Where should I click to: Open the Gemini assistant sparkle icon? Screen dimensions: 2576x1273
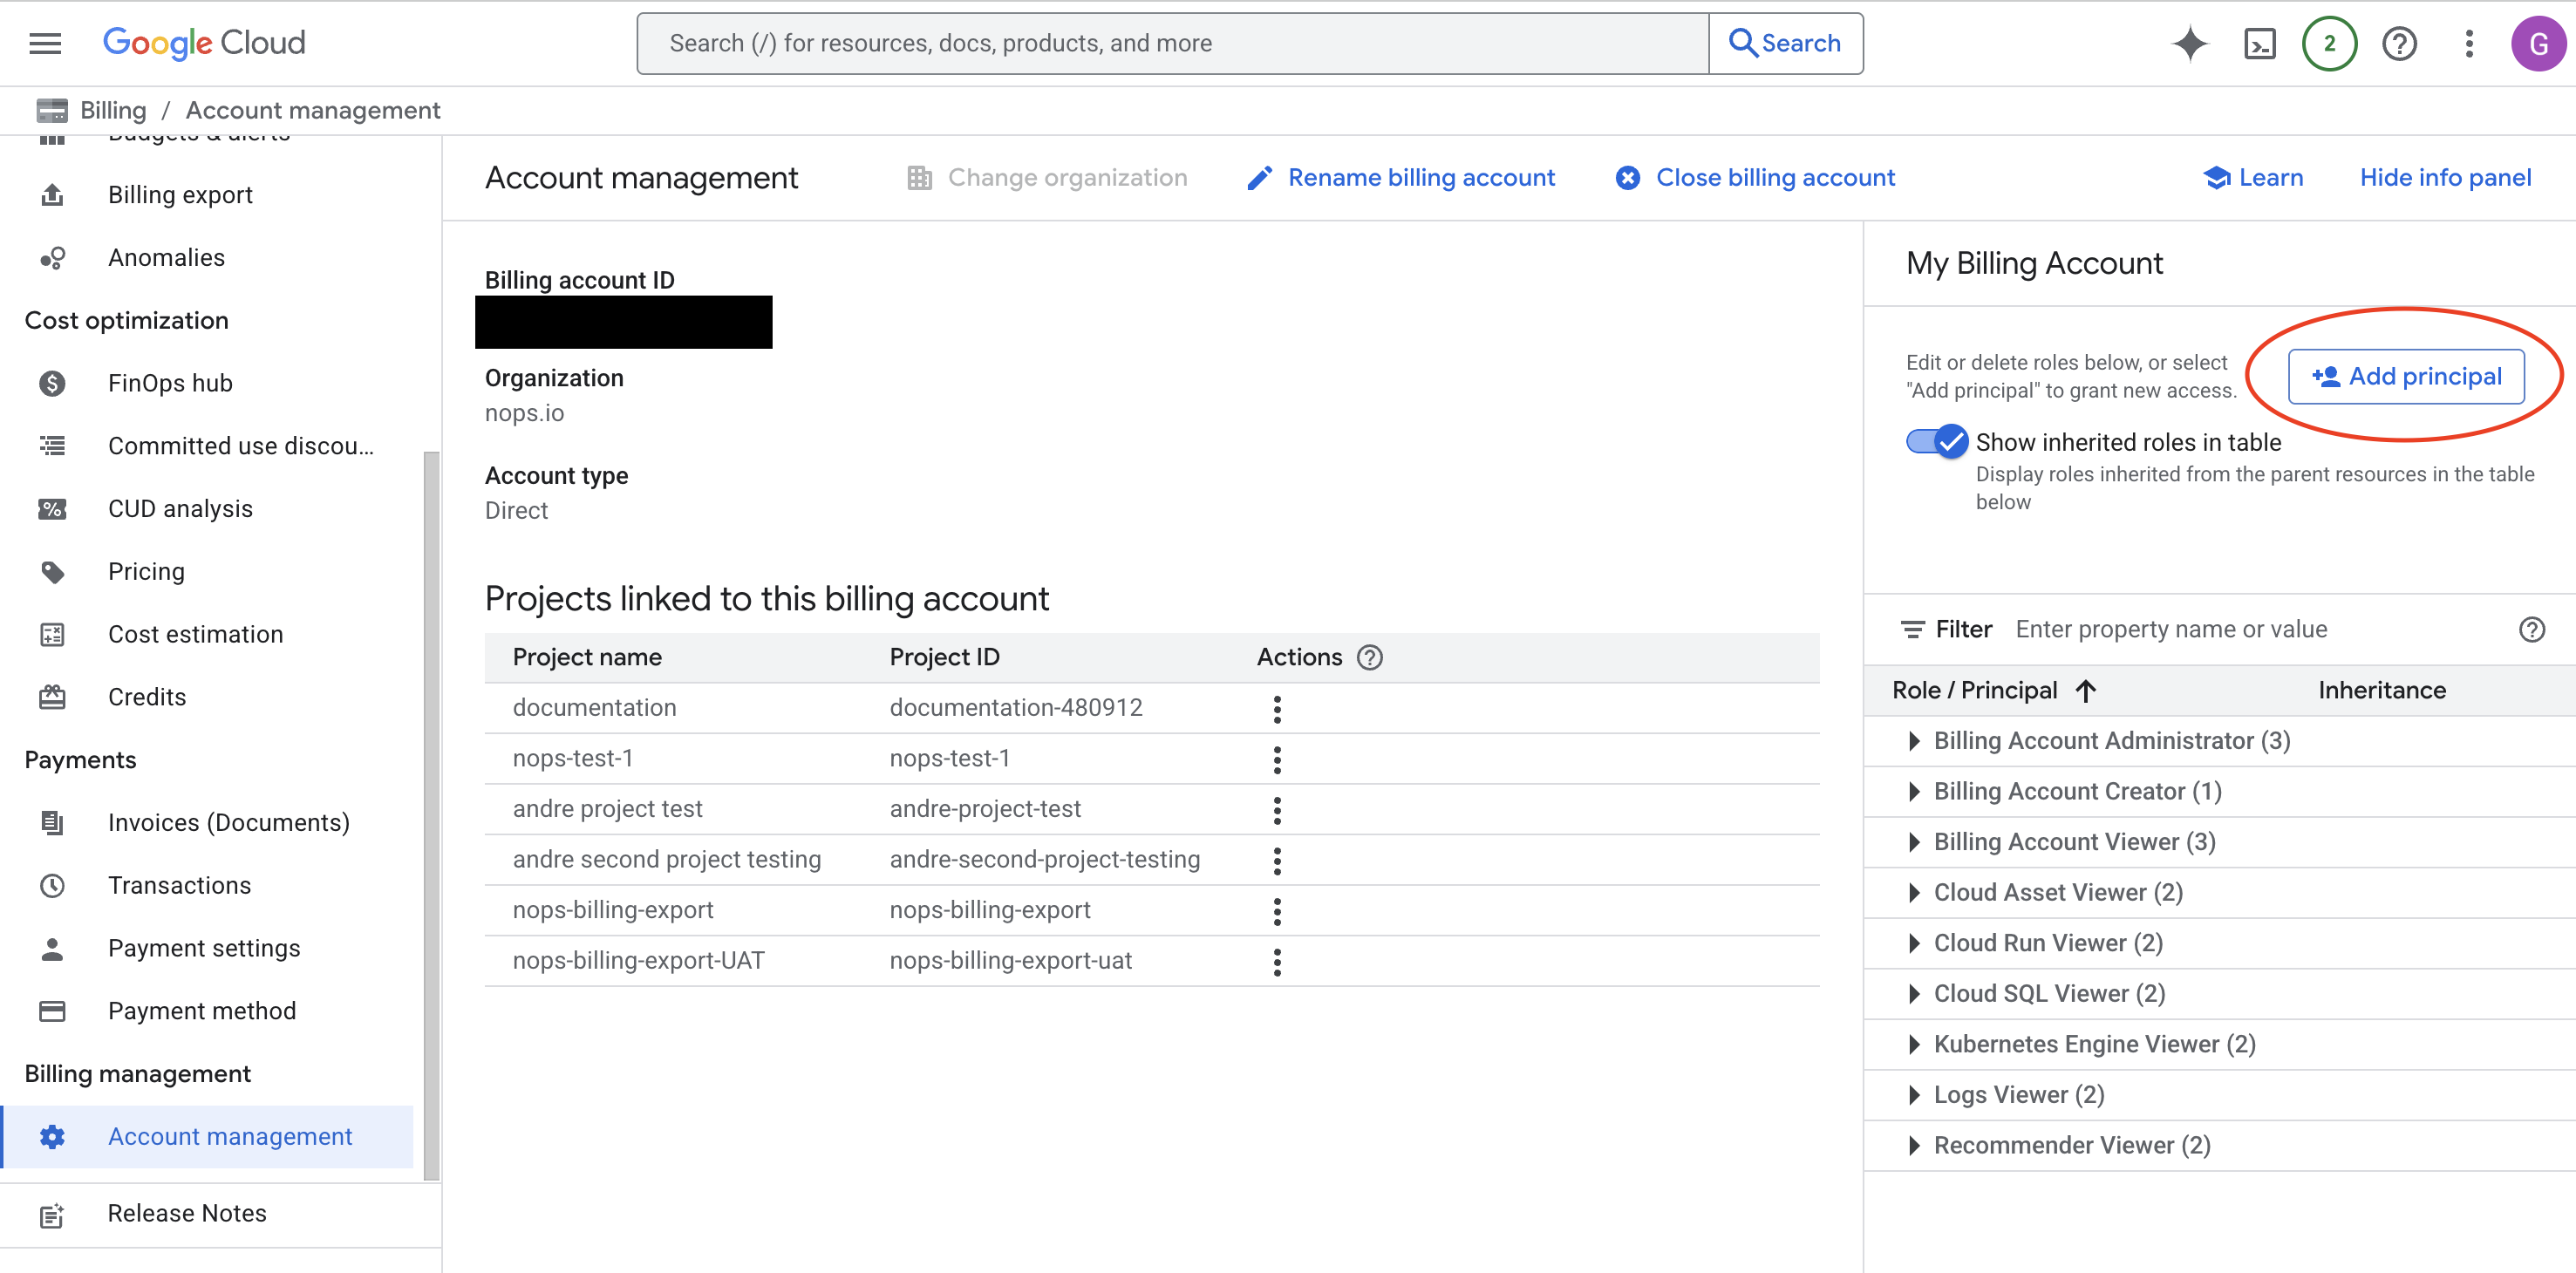click(2189, 43)
